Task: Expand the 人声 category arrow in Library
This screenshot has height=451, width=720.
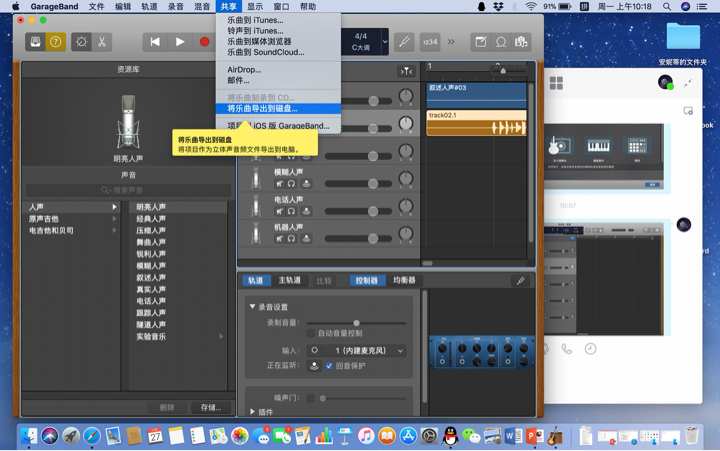Action: click(x=114, y=207)
